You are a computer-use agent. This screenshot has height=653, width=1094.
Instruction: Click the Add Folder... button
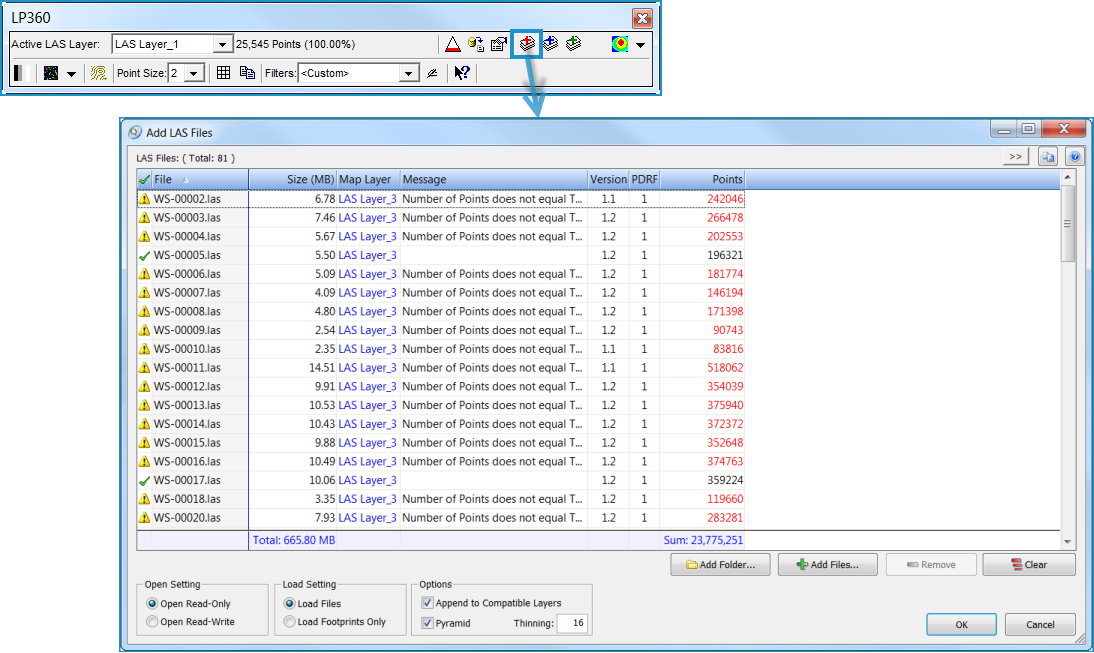[x=720, y=564]
